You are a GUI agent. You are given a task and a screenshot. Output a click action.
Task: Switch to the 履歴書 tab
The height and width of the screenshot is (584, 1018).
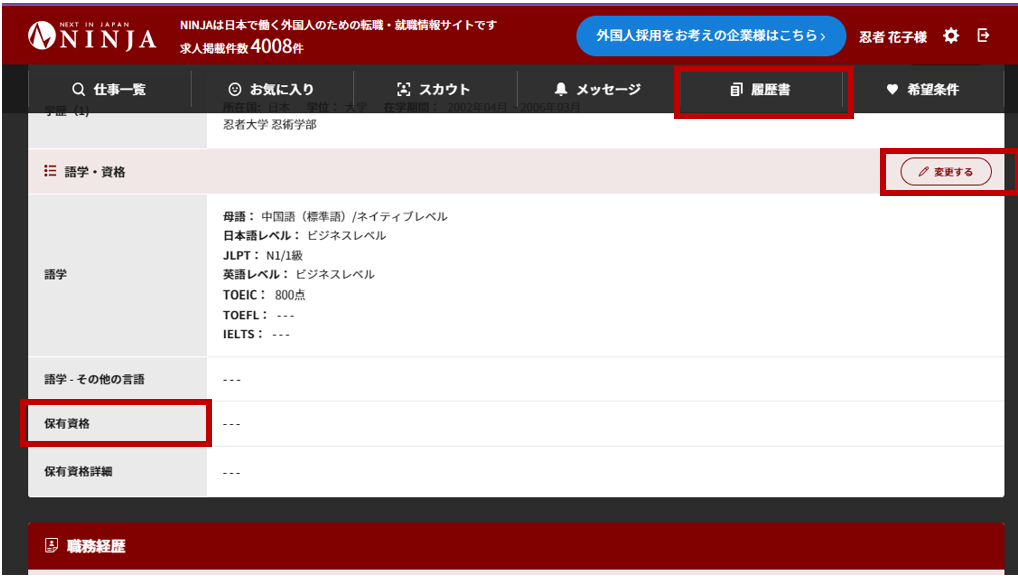tap(762, 88)
